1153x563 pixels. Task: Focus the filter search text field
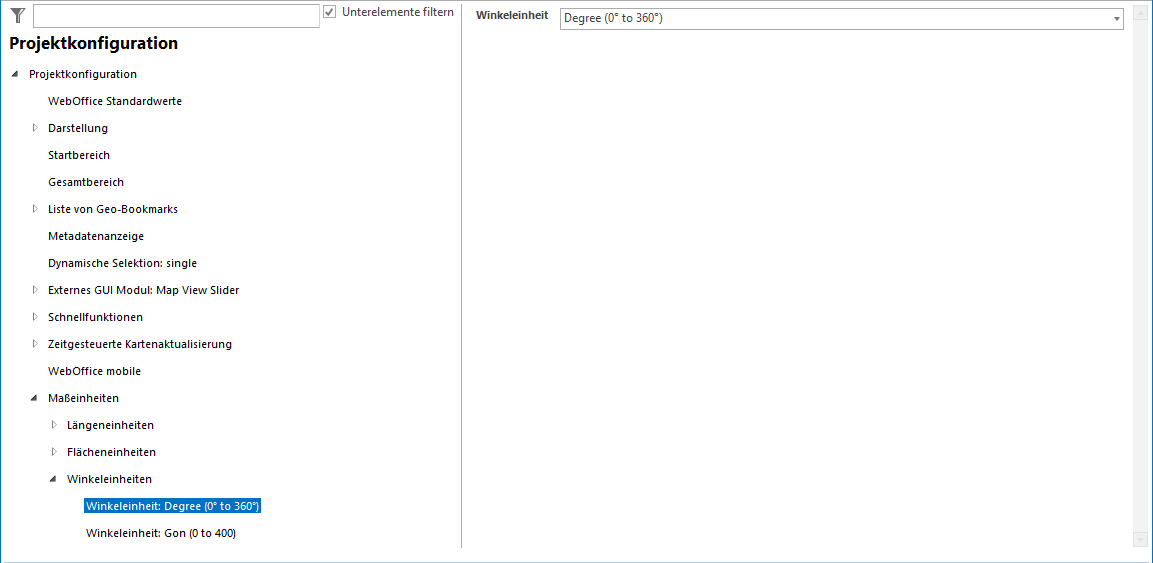(x=176, y=15)
